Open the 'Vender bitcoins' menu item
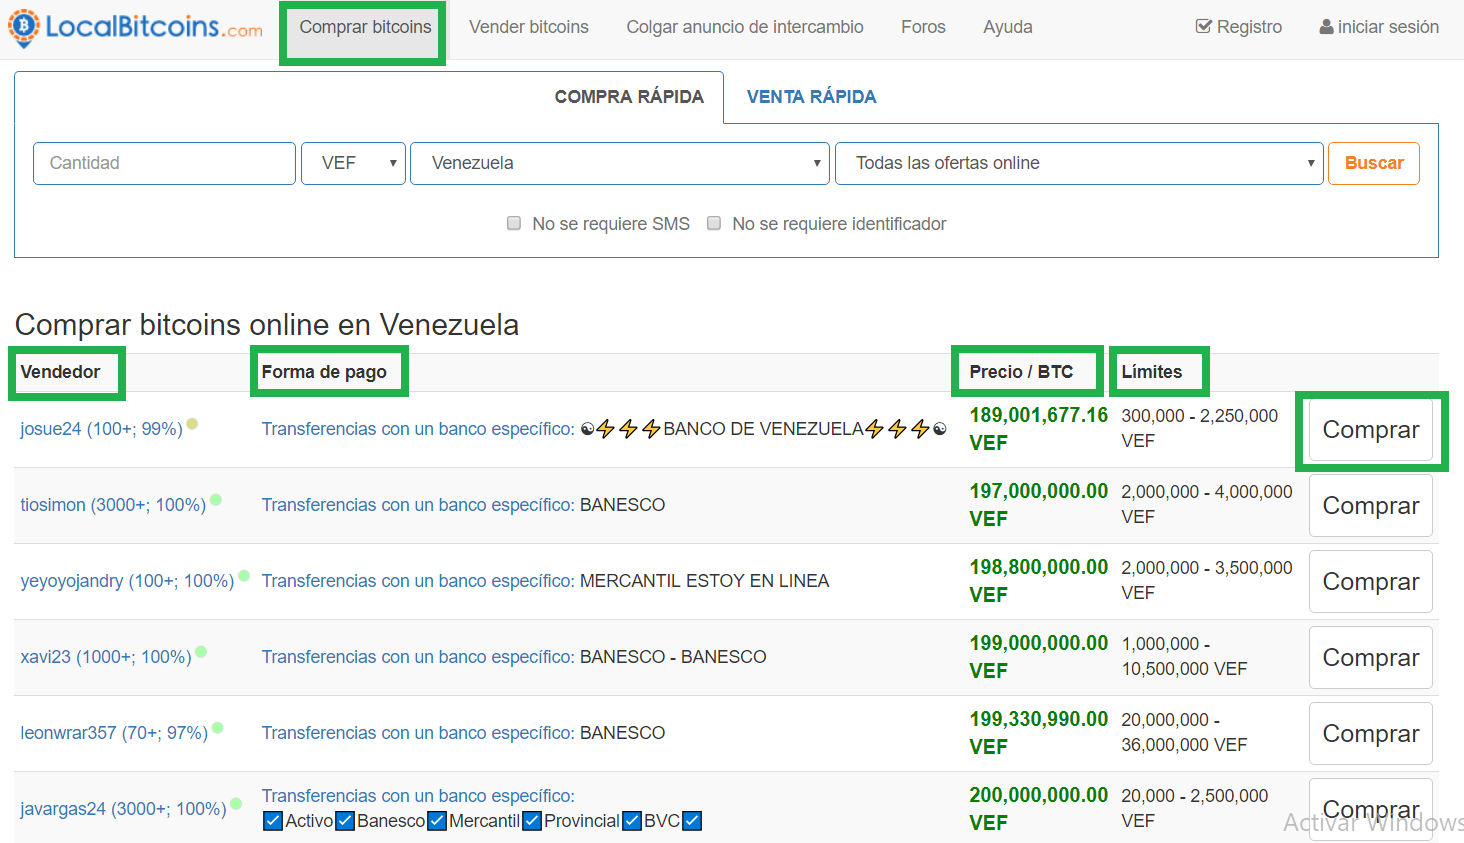 (x=529, y=27)
